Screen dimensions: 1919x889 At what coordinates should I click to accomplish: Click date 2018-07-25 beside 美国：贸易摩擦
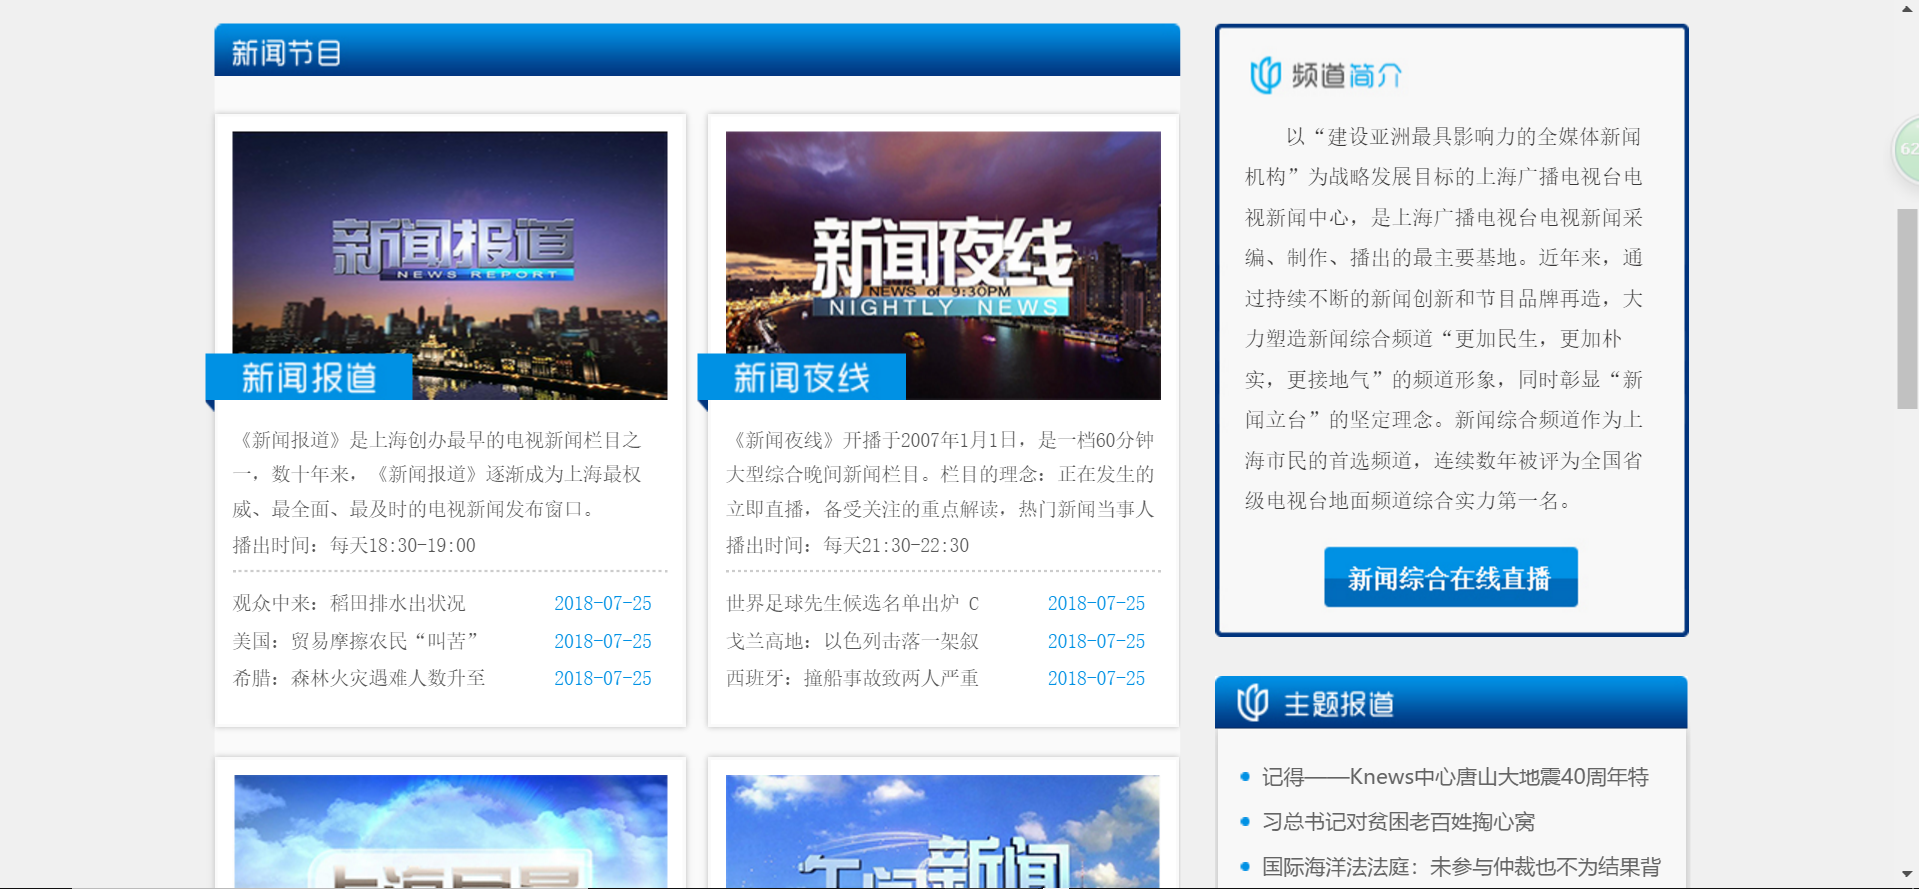pyautogui.click(x=603, y=641)
